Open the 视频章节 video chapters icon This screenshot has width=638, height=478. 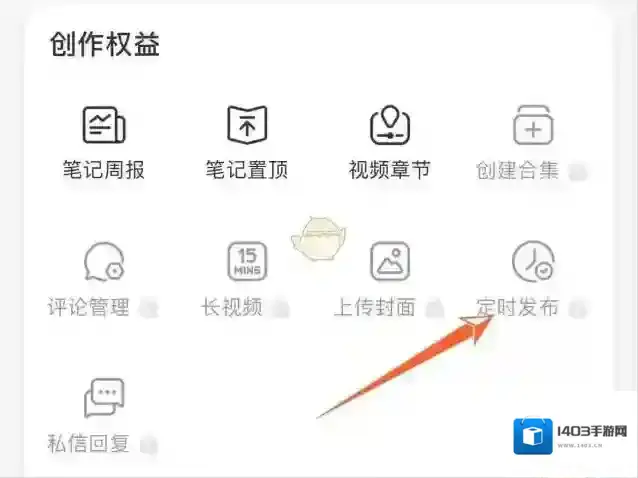click(x=390, y=125)
